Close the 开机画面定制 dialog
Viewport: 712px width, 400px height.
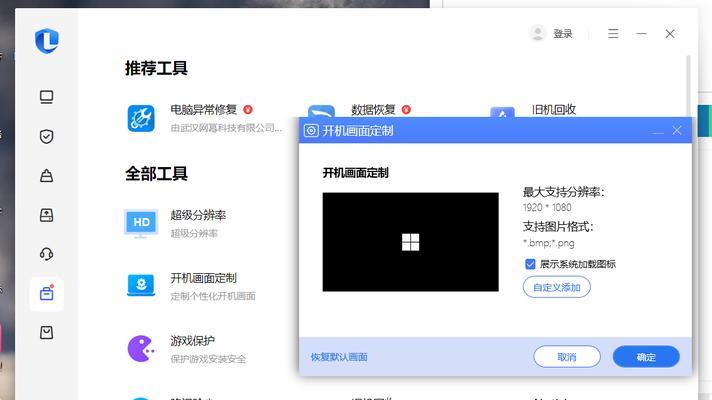(677, 130)
